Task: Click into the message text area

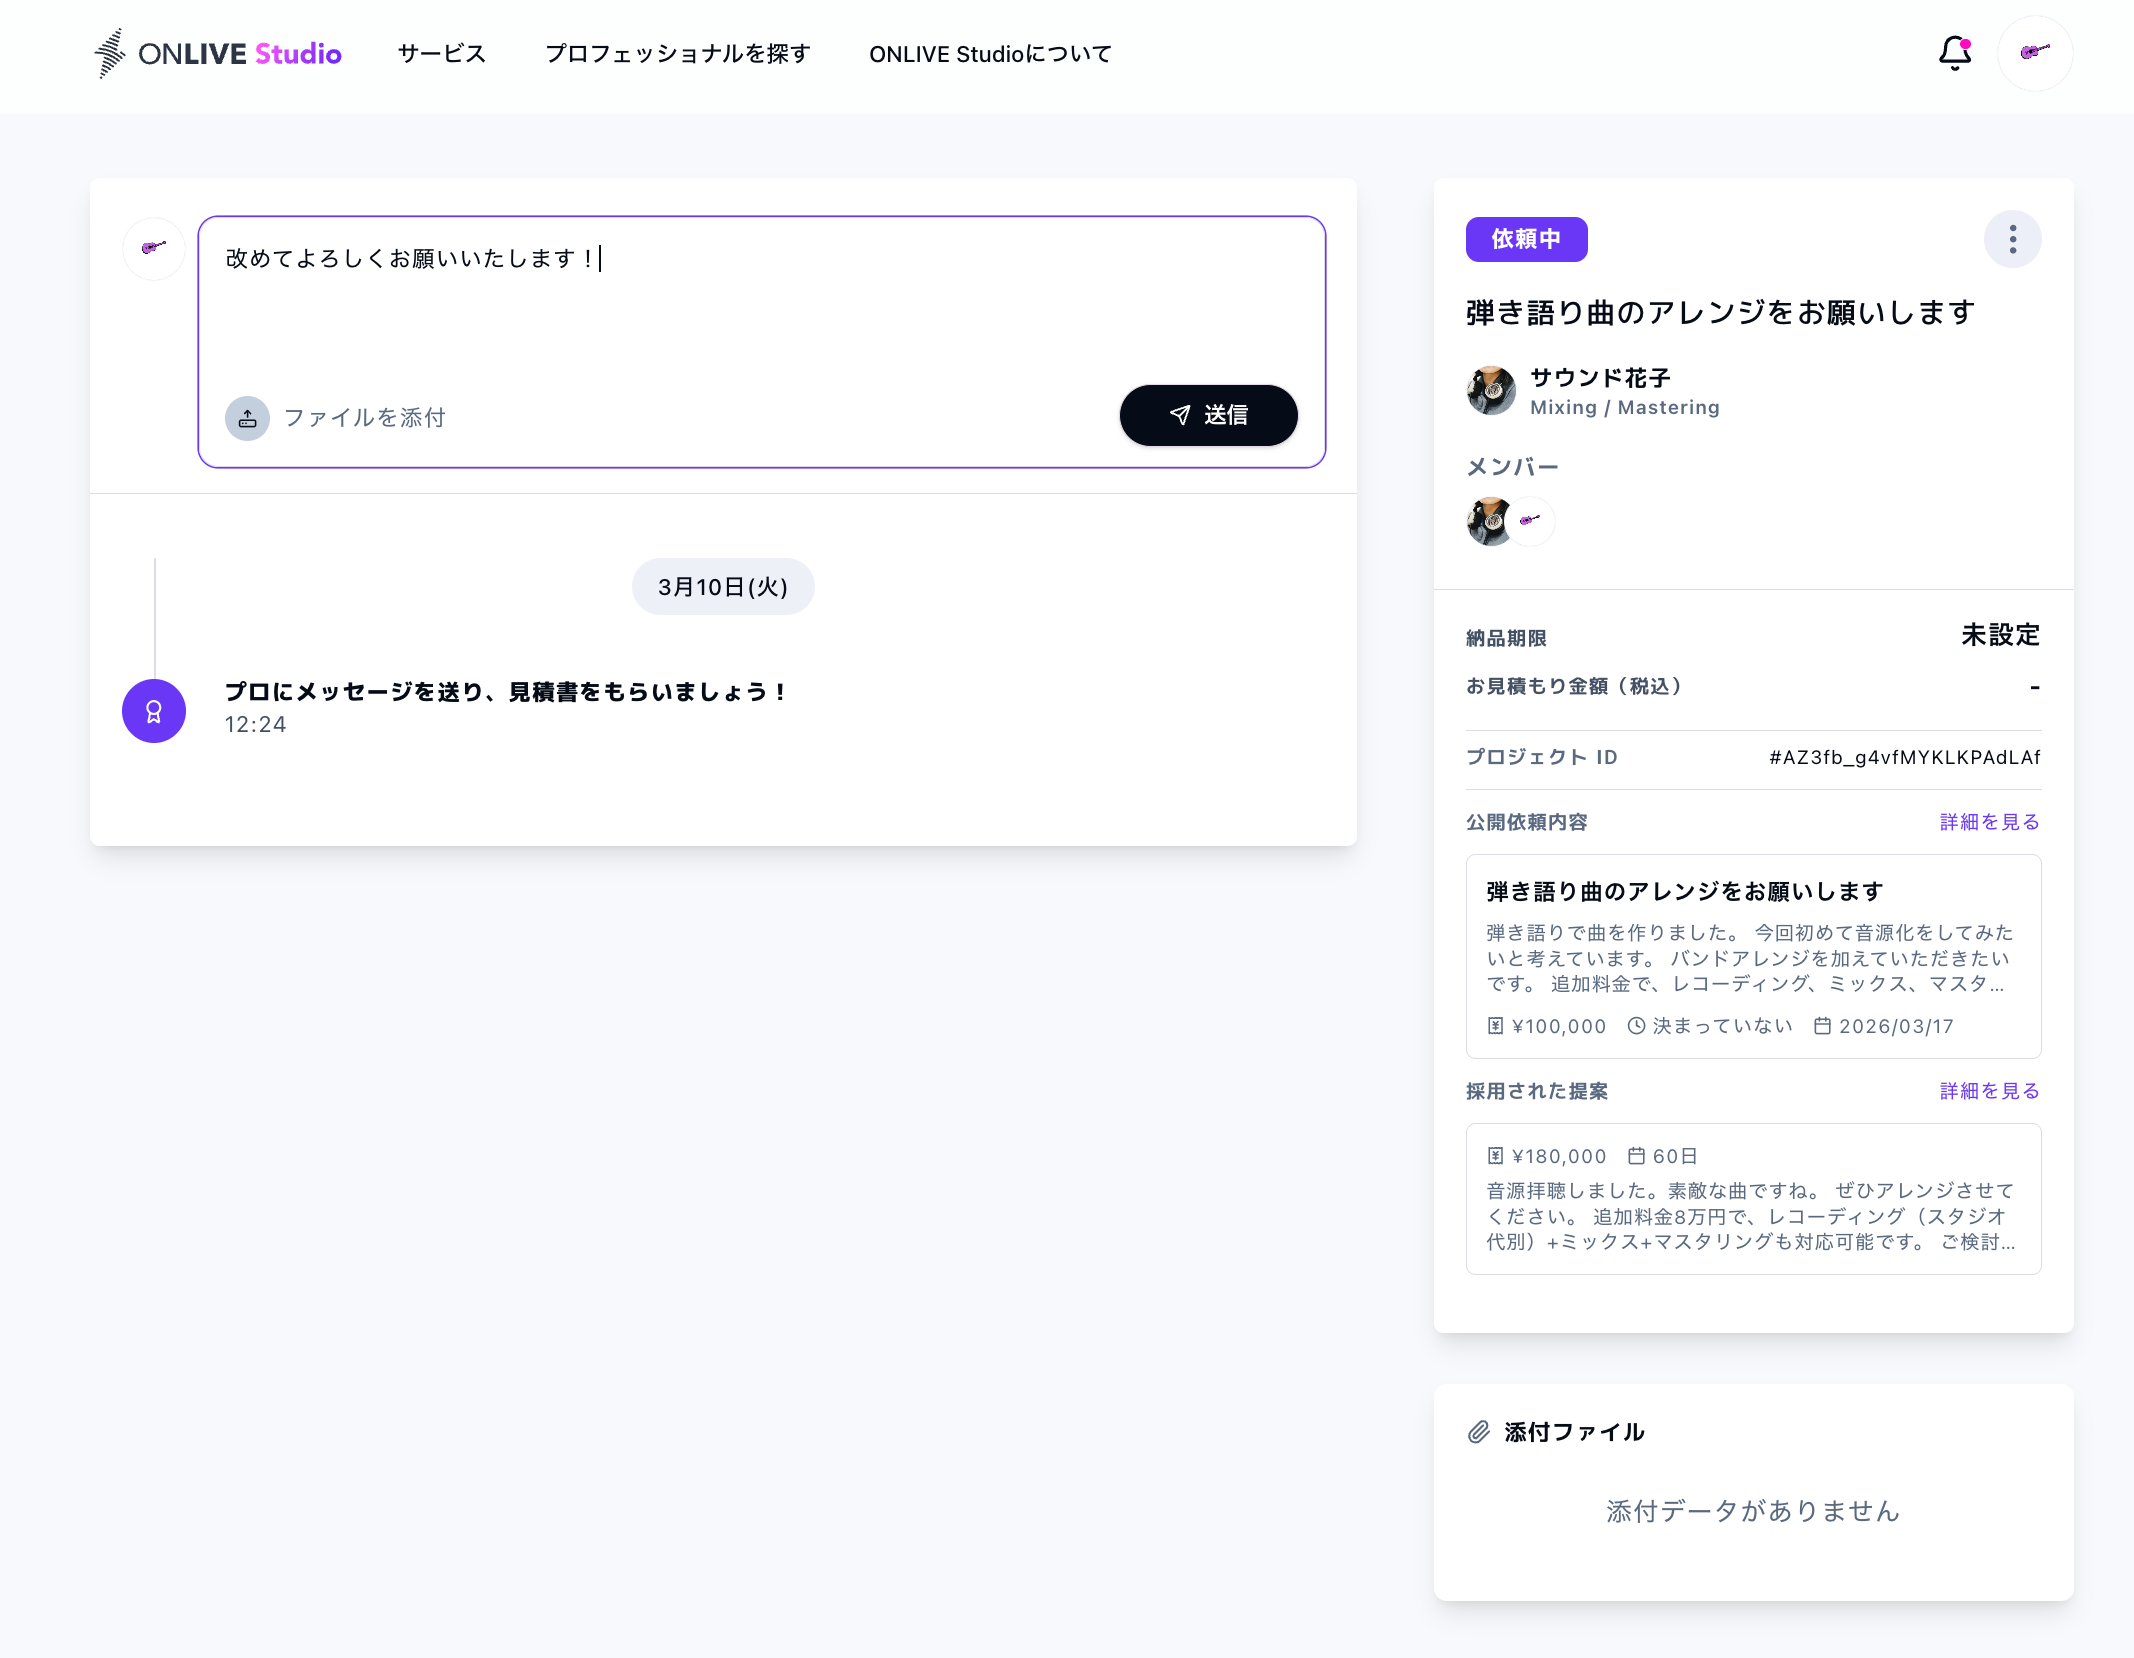Action: [x=761, y=300]
